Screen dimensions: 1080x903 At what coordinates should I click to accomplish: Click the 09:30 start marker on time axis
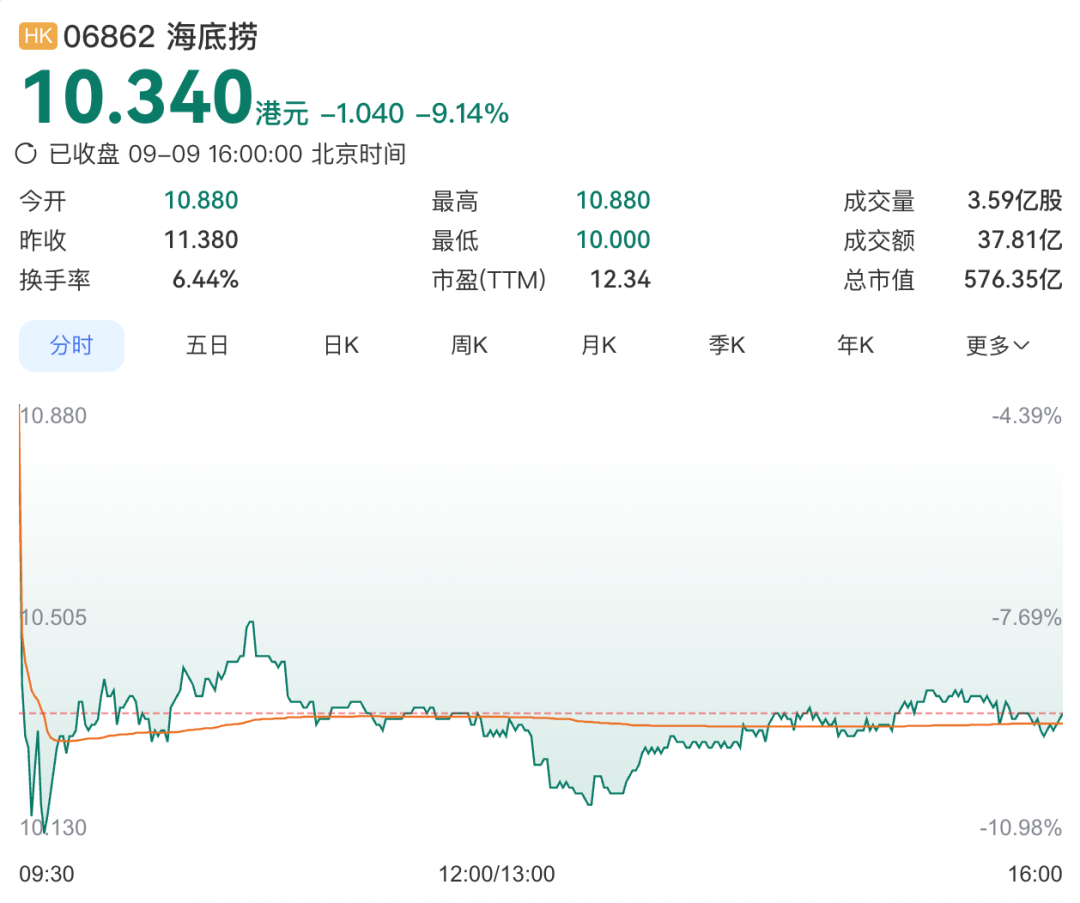pos(47,874)
